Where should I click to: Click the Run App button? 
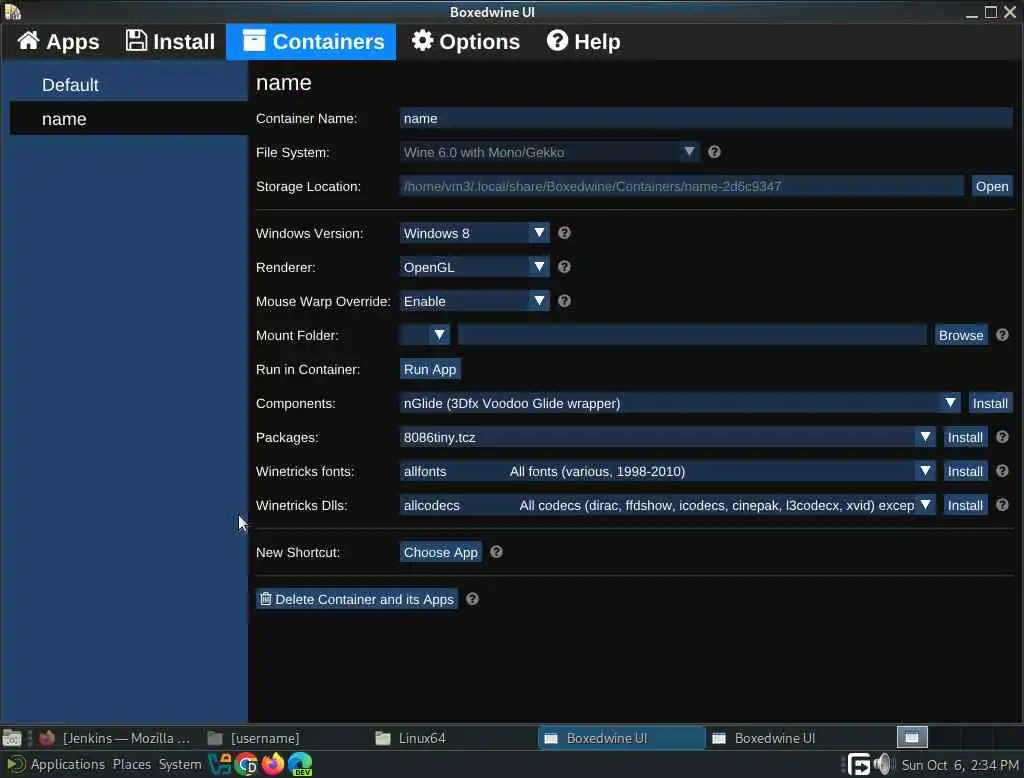[x=430, y=369]
